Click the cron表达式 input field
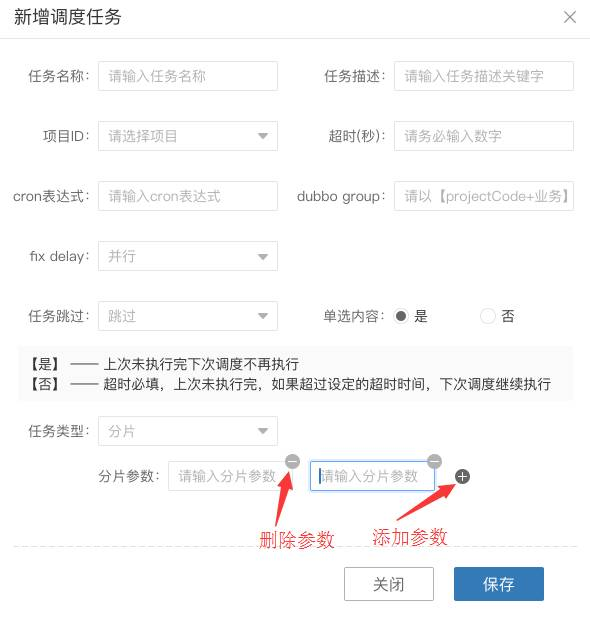The image size is (590, 617). (x=188, y=196)
